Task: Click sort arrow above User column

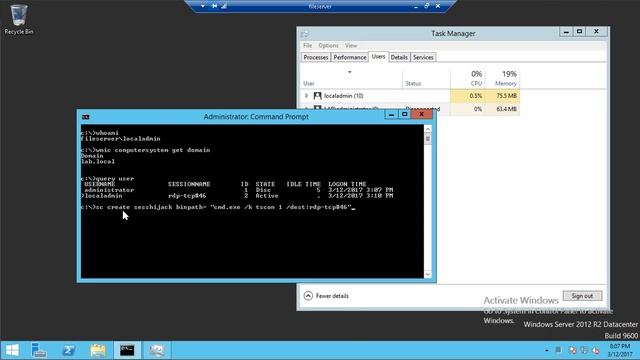Action: tap(349, 72)
